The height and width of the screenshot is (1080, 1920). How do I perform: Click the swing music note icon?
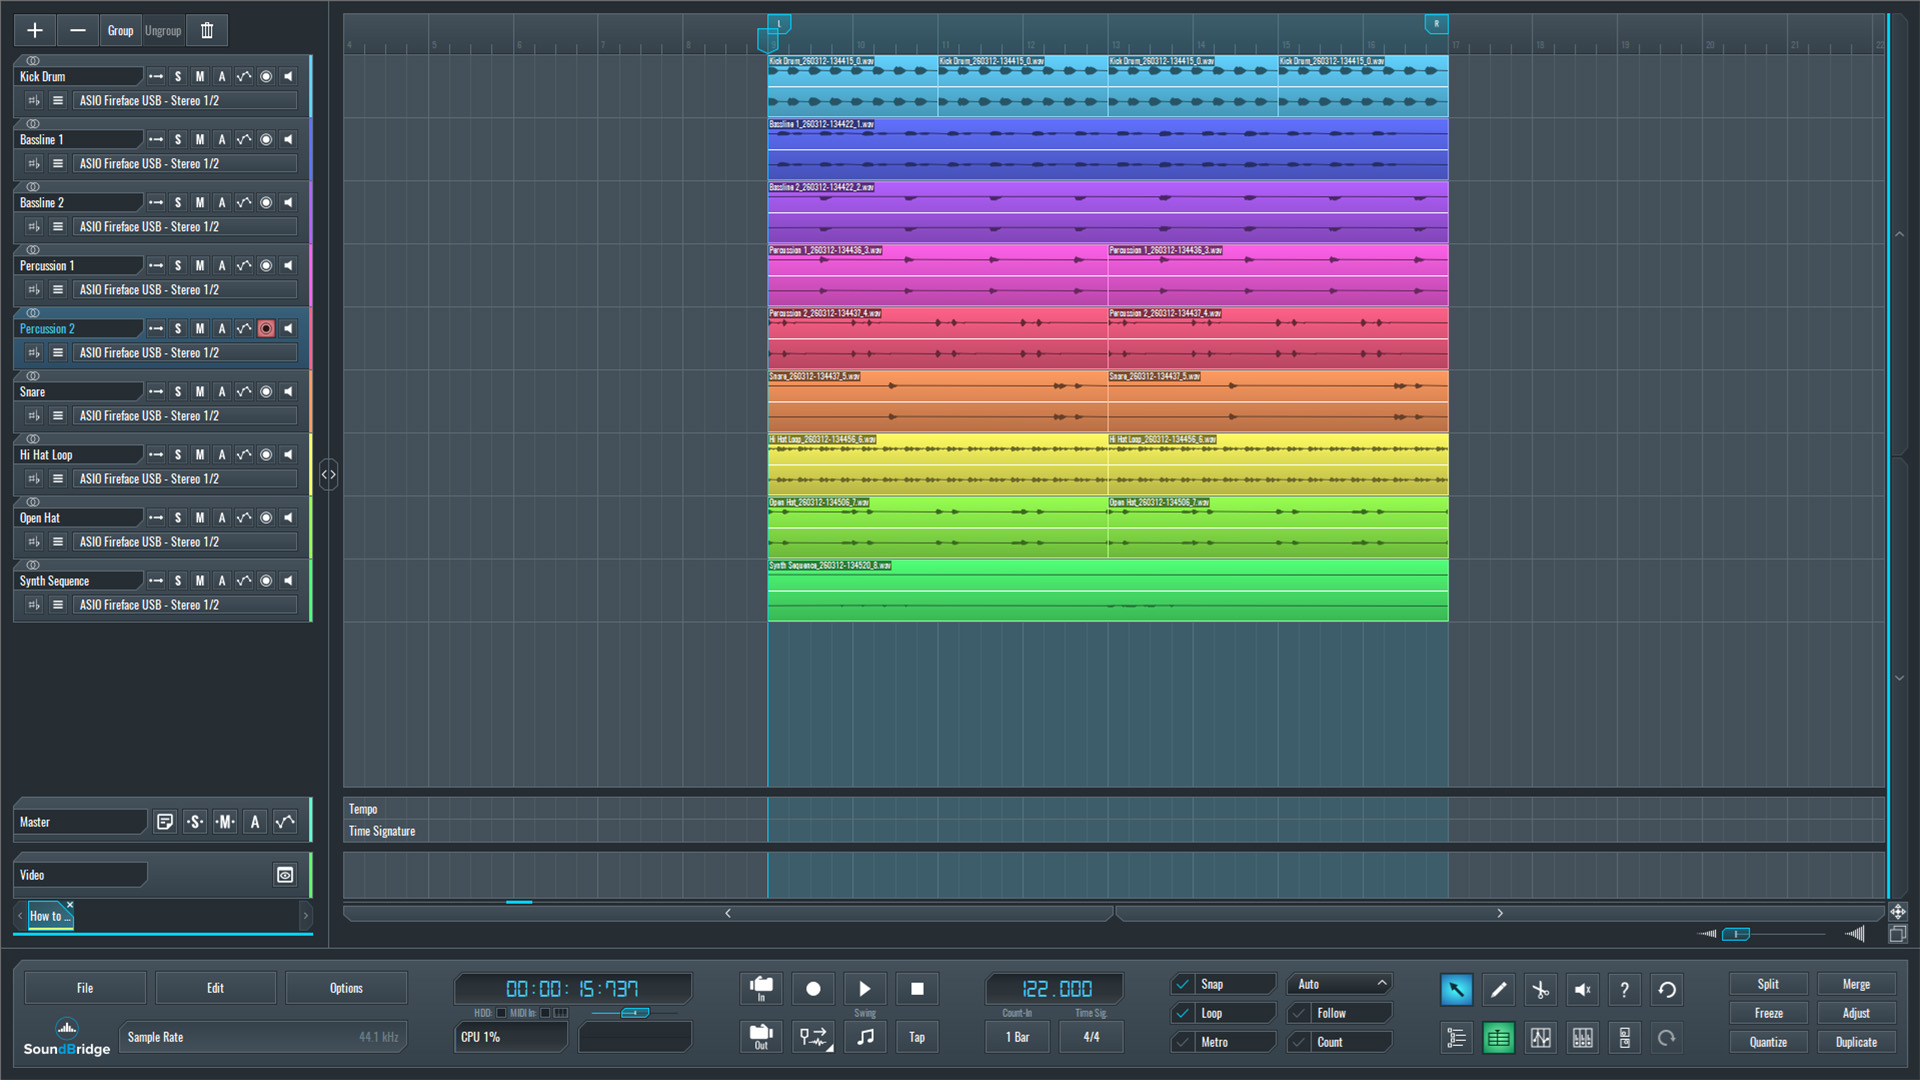tap(865, 1037)
